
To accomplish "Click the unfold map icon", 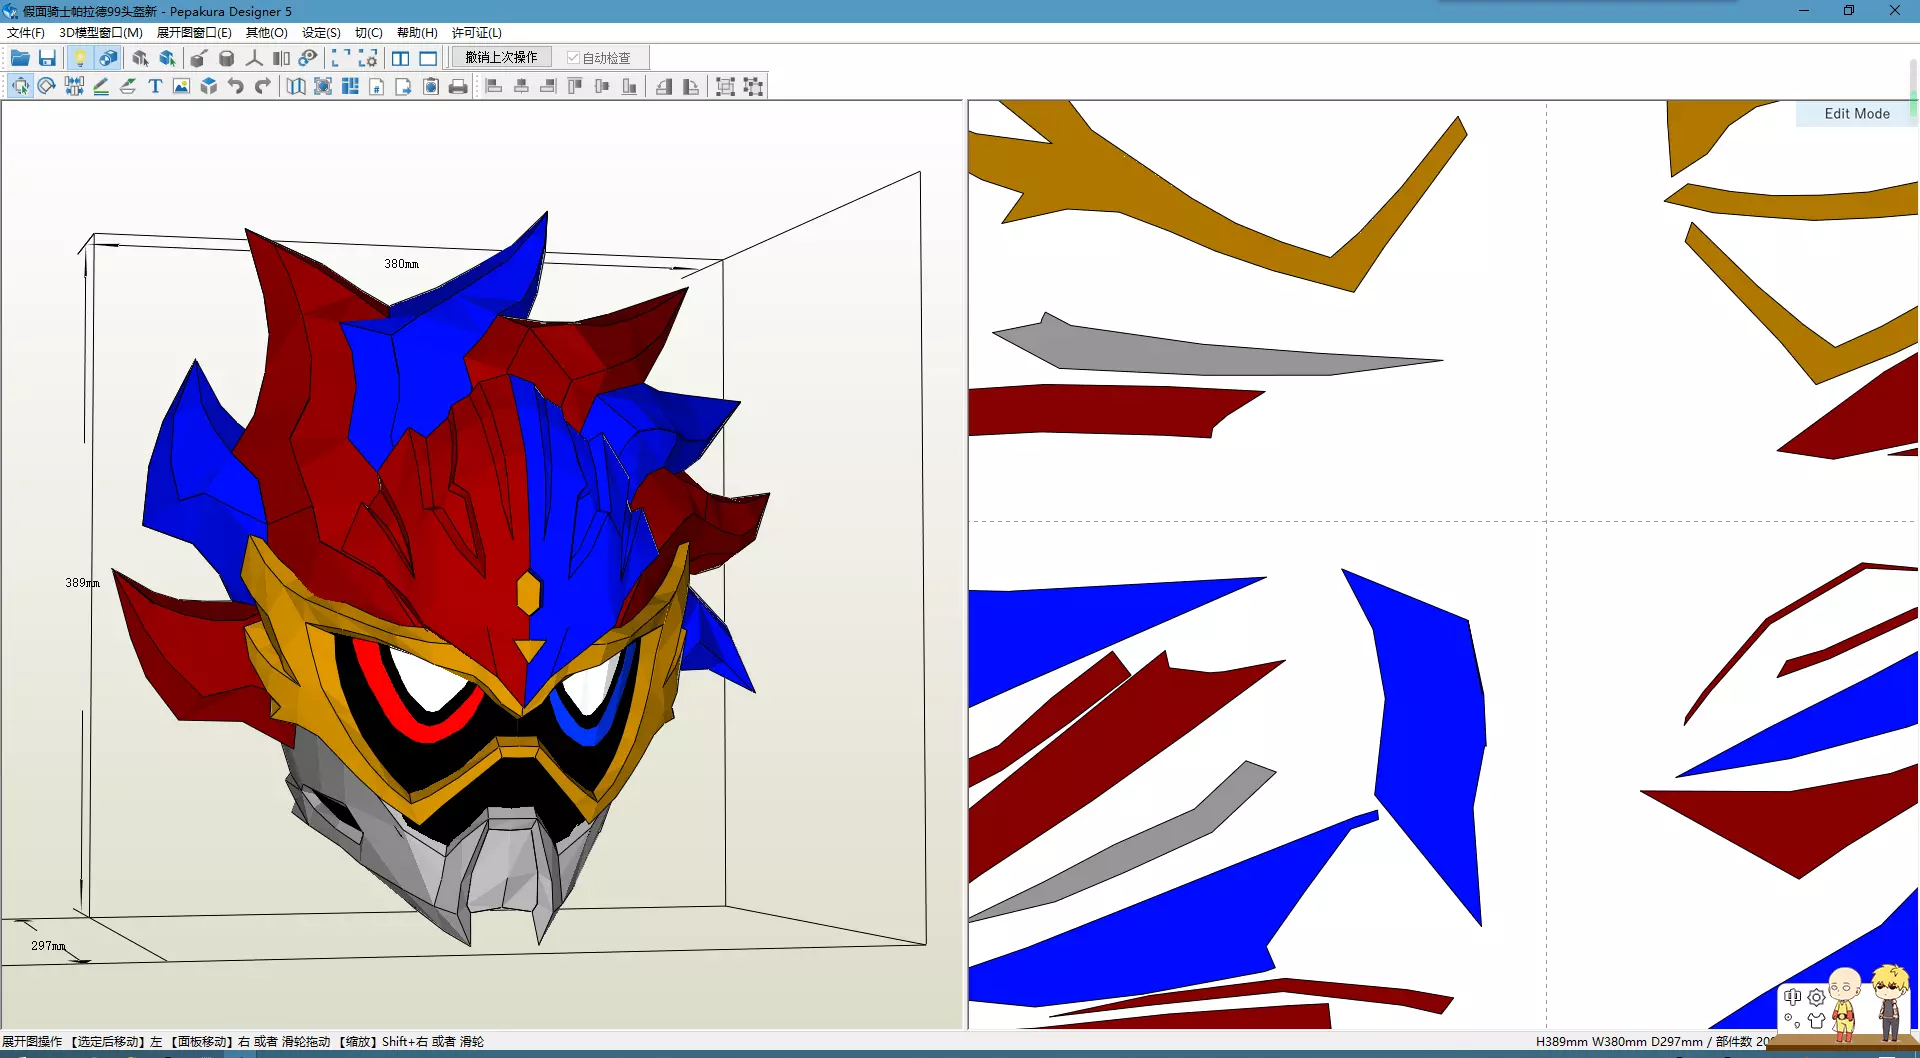I will (296, 86).
